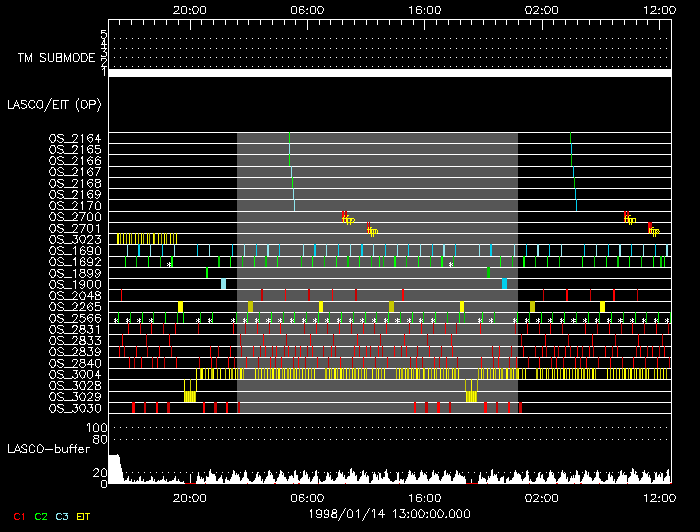Select the OS_2839 row label
Viewport: 700px width, 532px height.
[75, 352]
